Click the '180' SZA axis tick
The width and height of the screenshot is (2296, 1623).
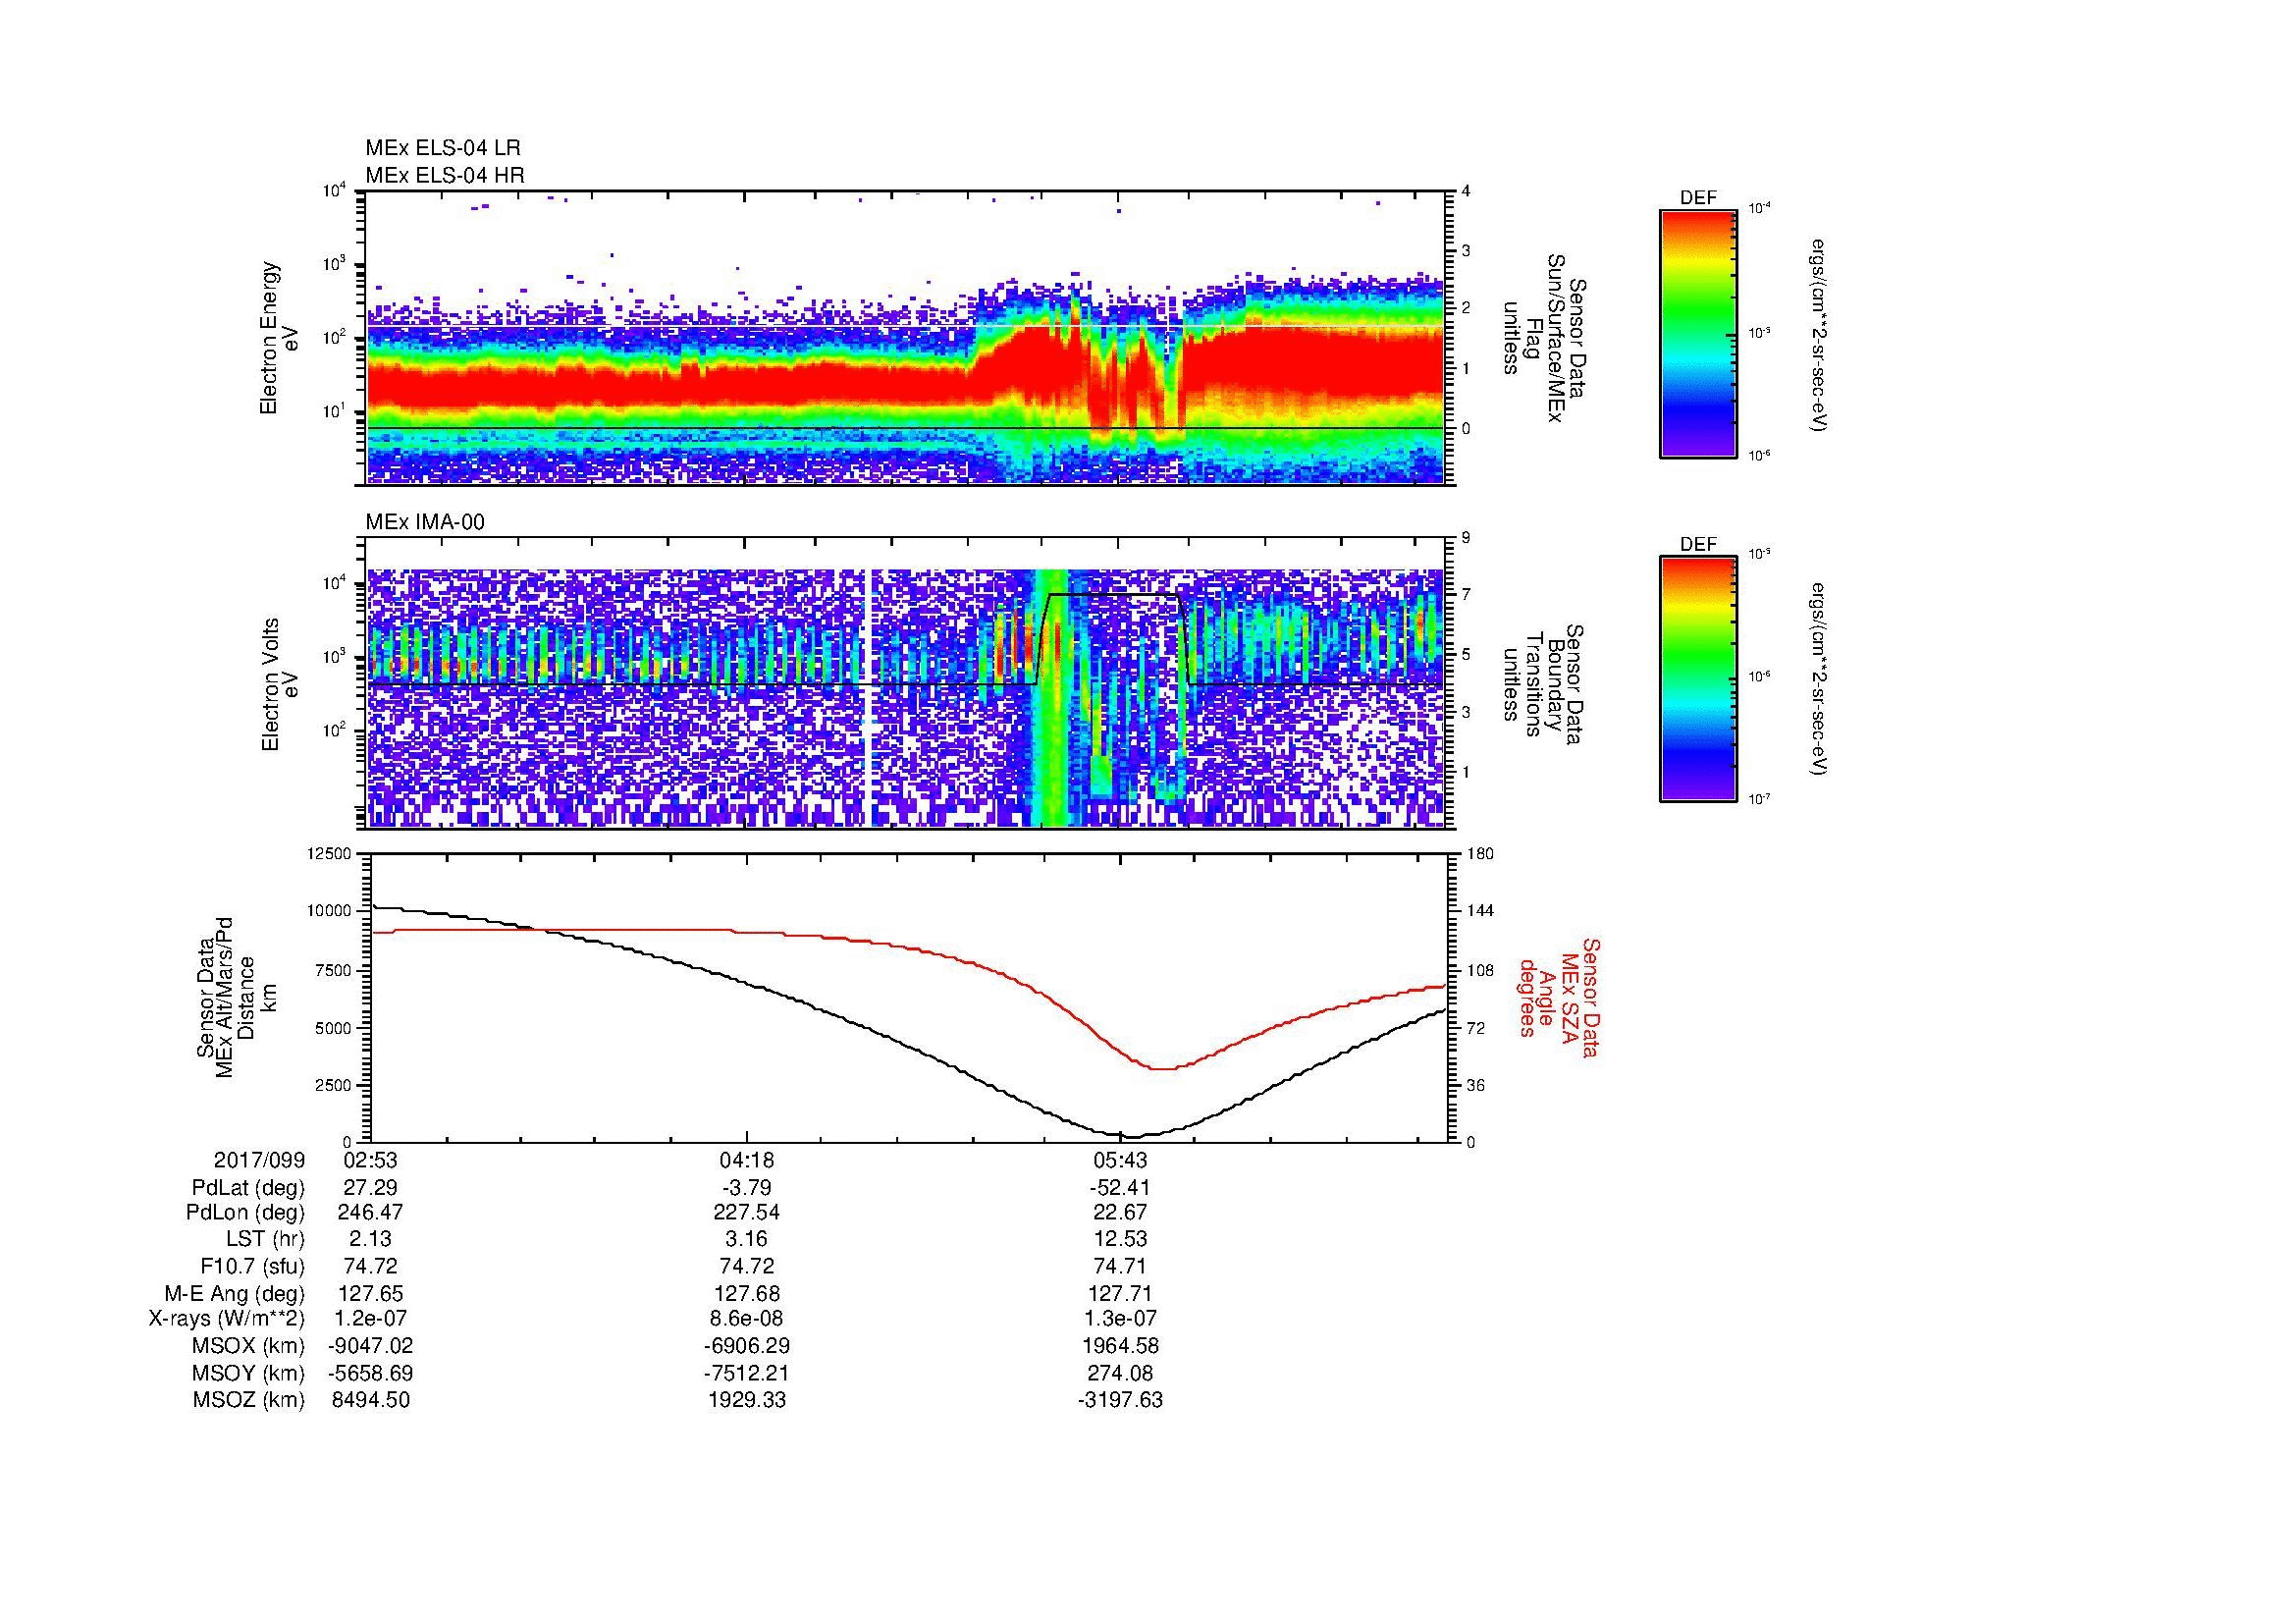tap(1480, 853)
